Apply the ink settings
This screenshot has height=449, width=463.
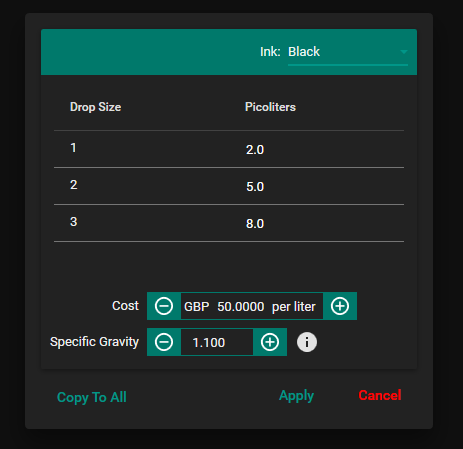(296, 396)
